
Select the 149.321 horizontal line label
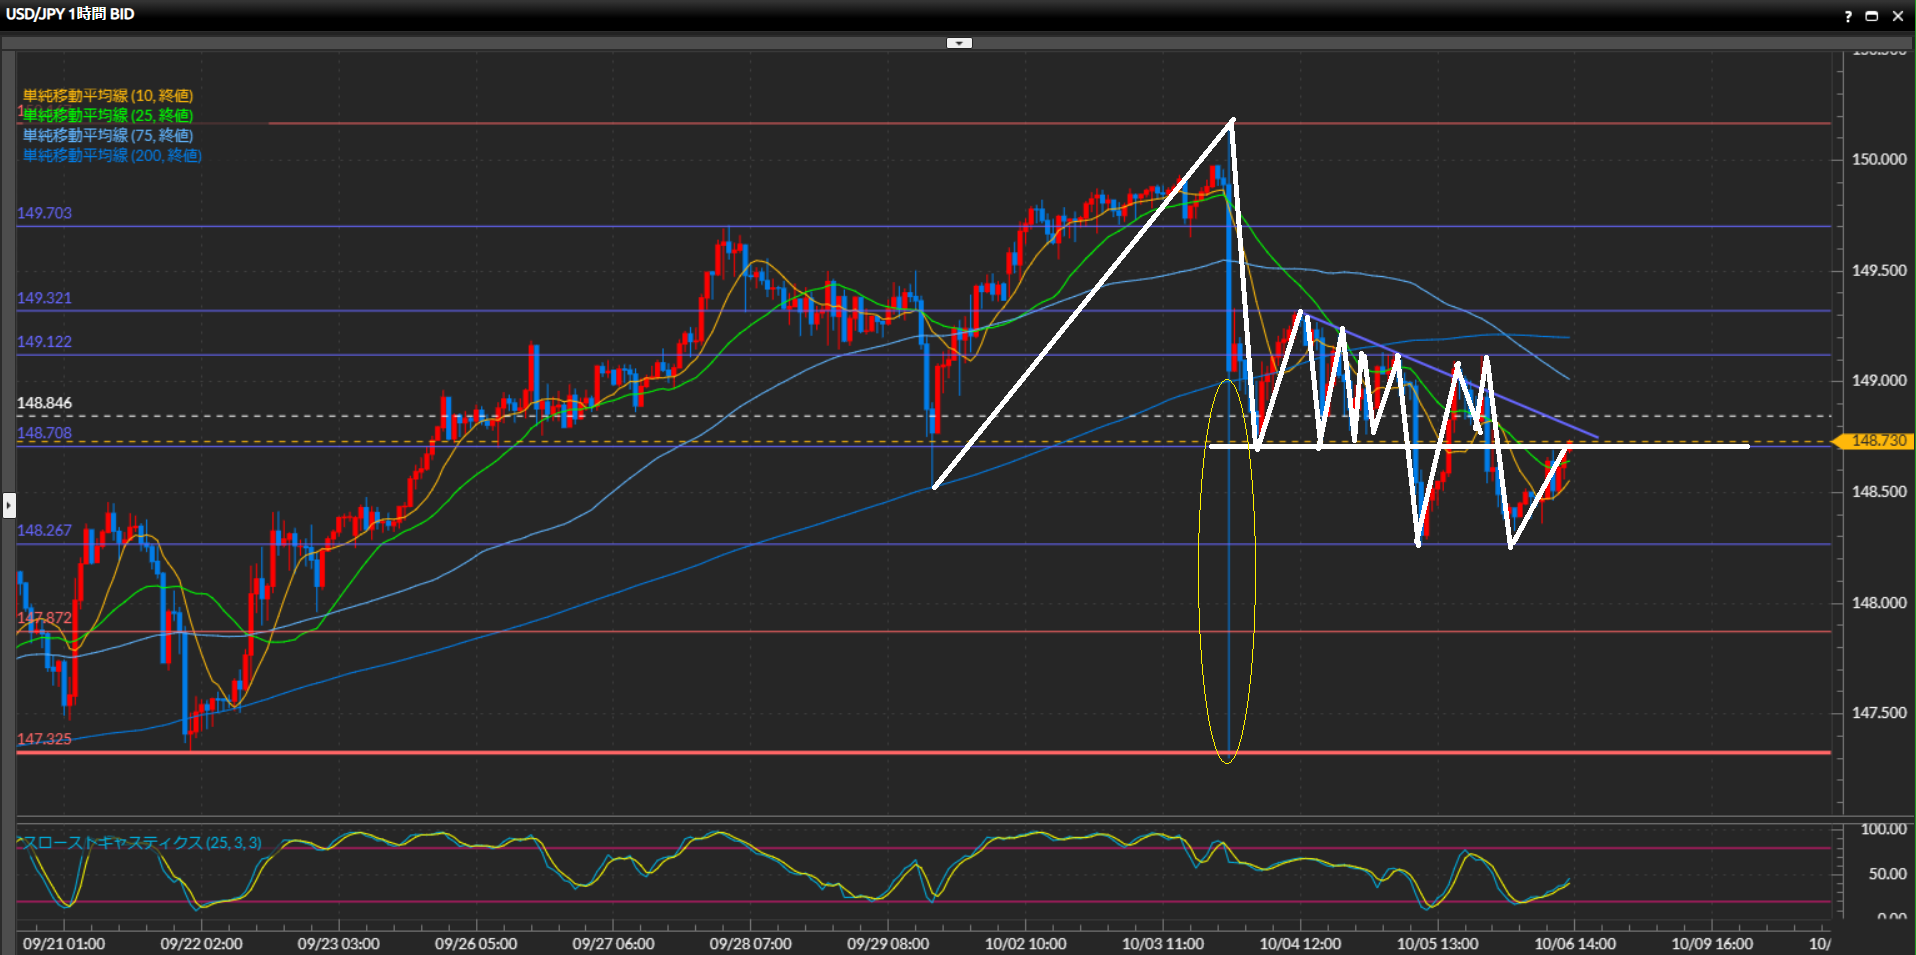(x=45, y=298)
